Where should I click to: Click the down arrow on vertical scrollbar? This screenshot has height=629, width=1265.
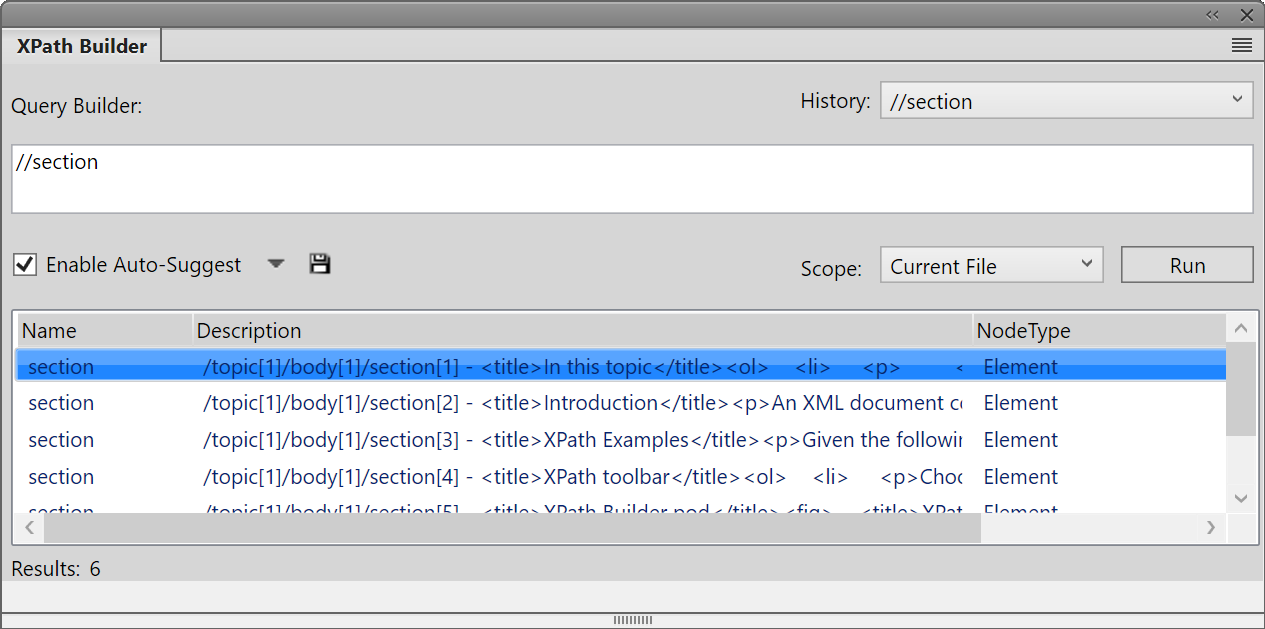(x=1241, y=498)
